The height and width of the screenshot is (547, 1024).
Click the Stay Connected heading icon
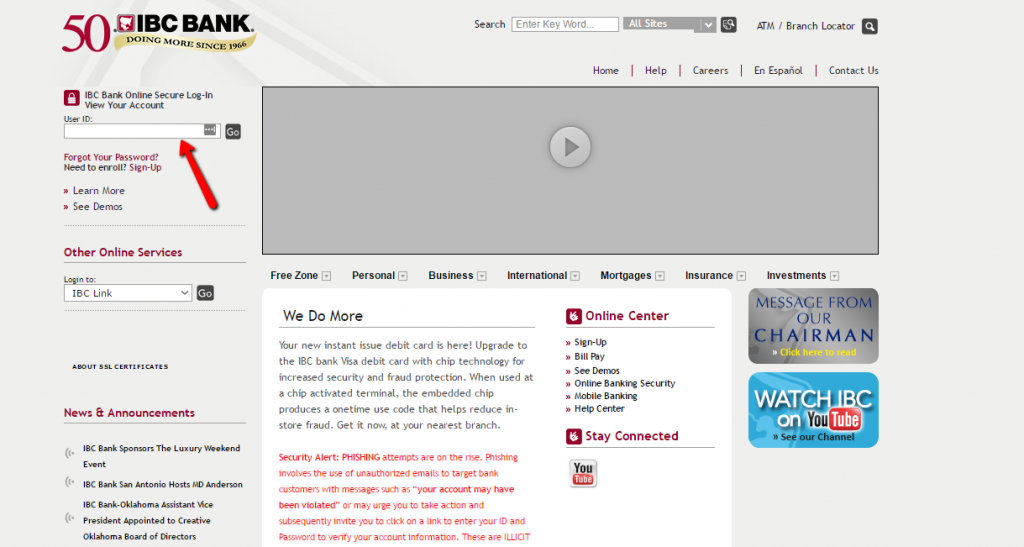573,436
